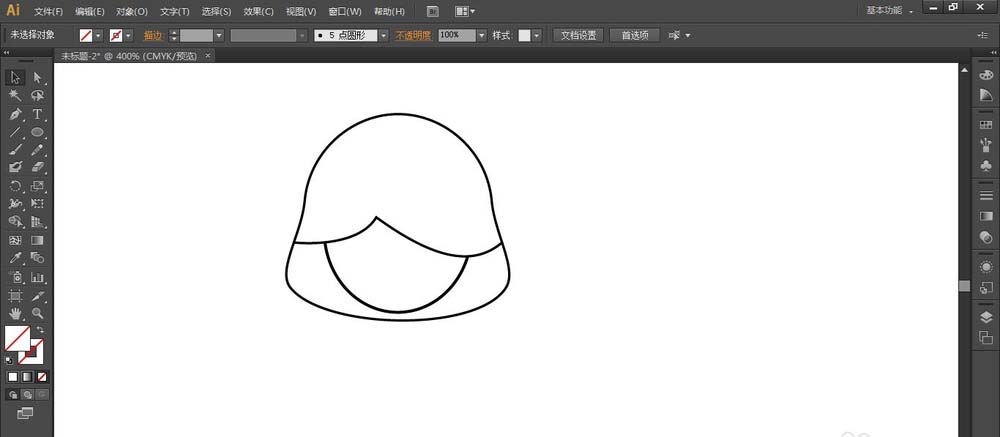Select the Type tool
Screen dimensions: 1000x437
pos(37,114)
